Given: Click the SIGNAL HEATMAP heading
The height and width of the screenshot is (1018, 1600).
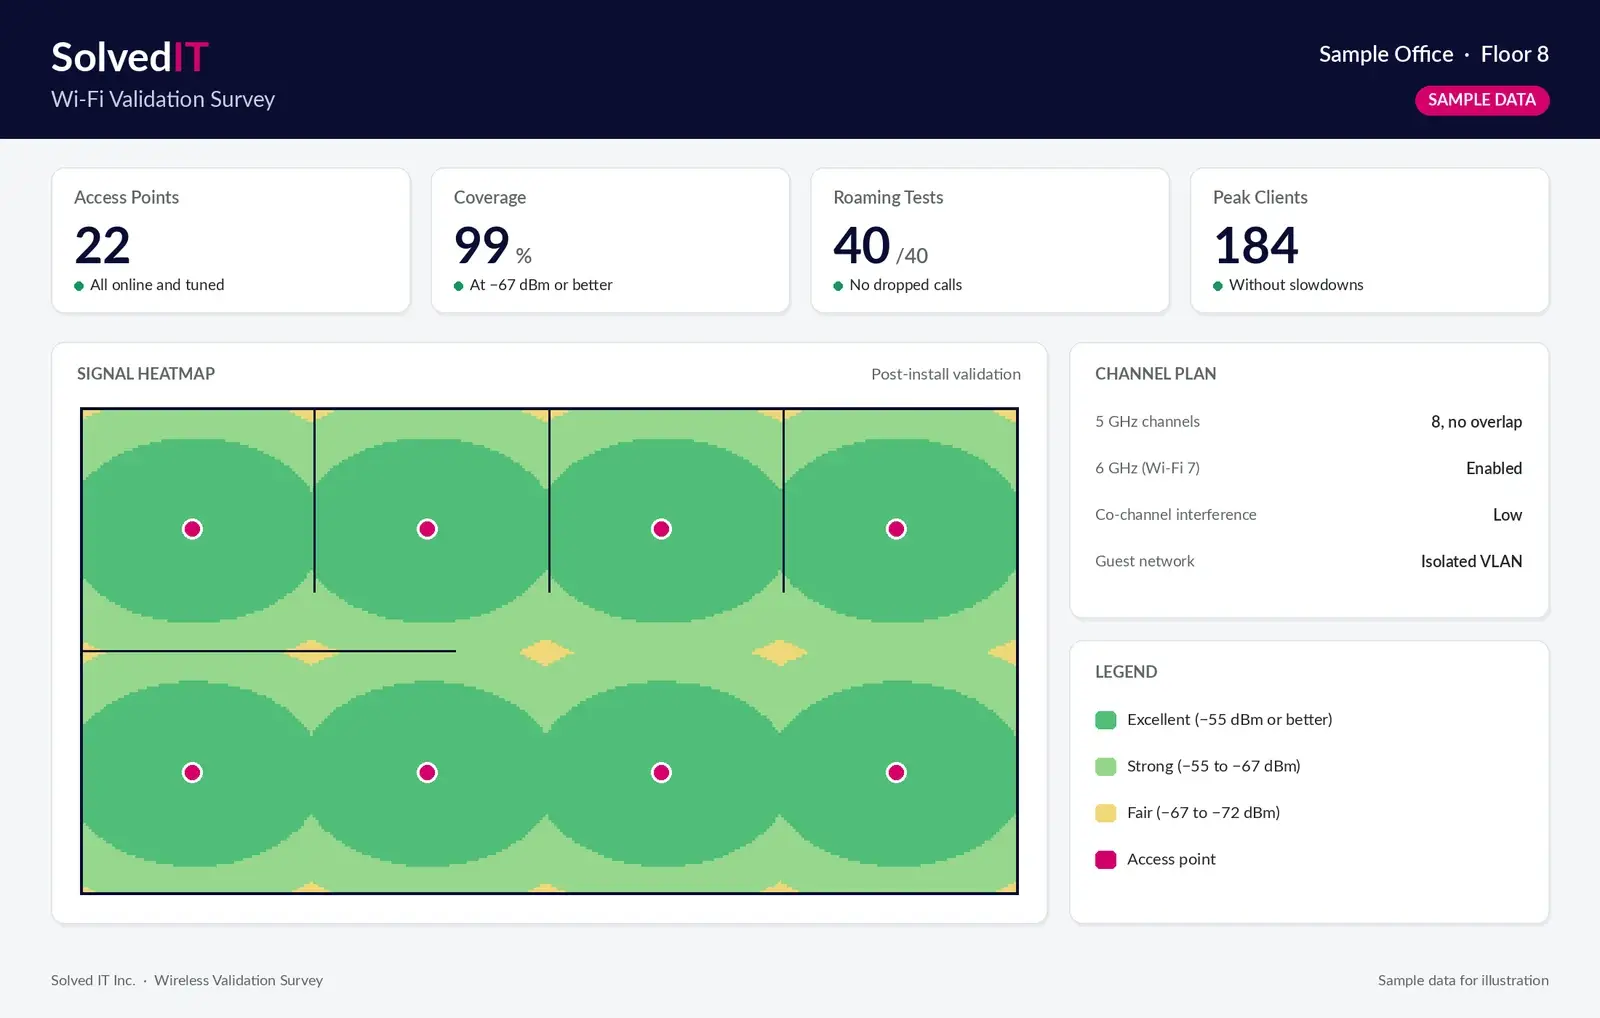Looking at the screenshot, I should pyautogui.click(x=146, y=374).
